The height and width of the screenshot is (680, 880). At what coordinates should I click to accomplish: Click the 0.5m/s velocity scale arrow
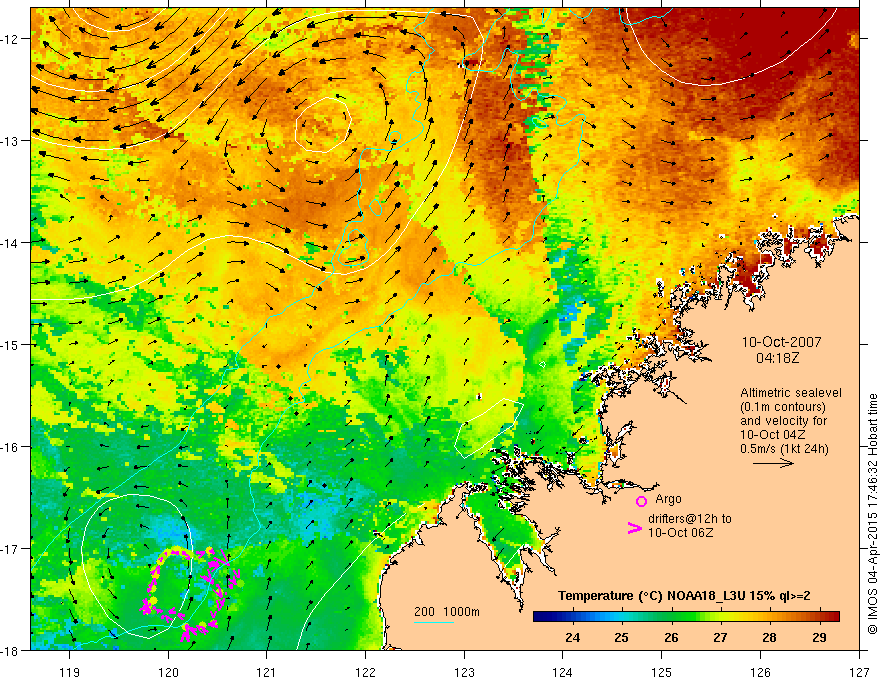click(x=773, y=463)
